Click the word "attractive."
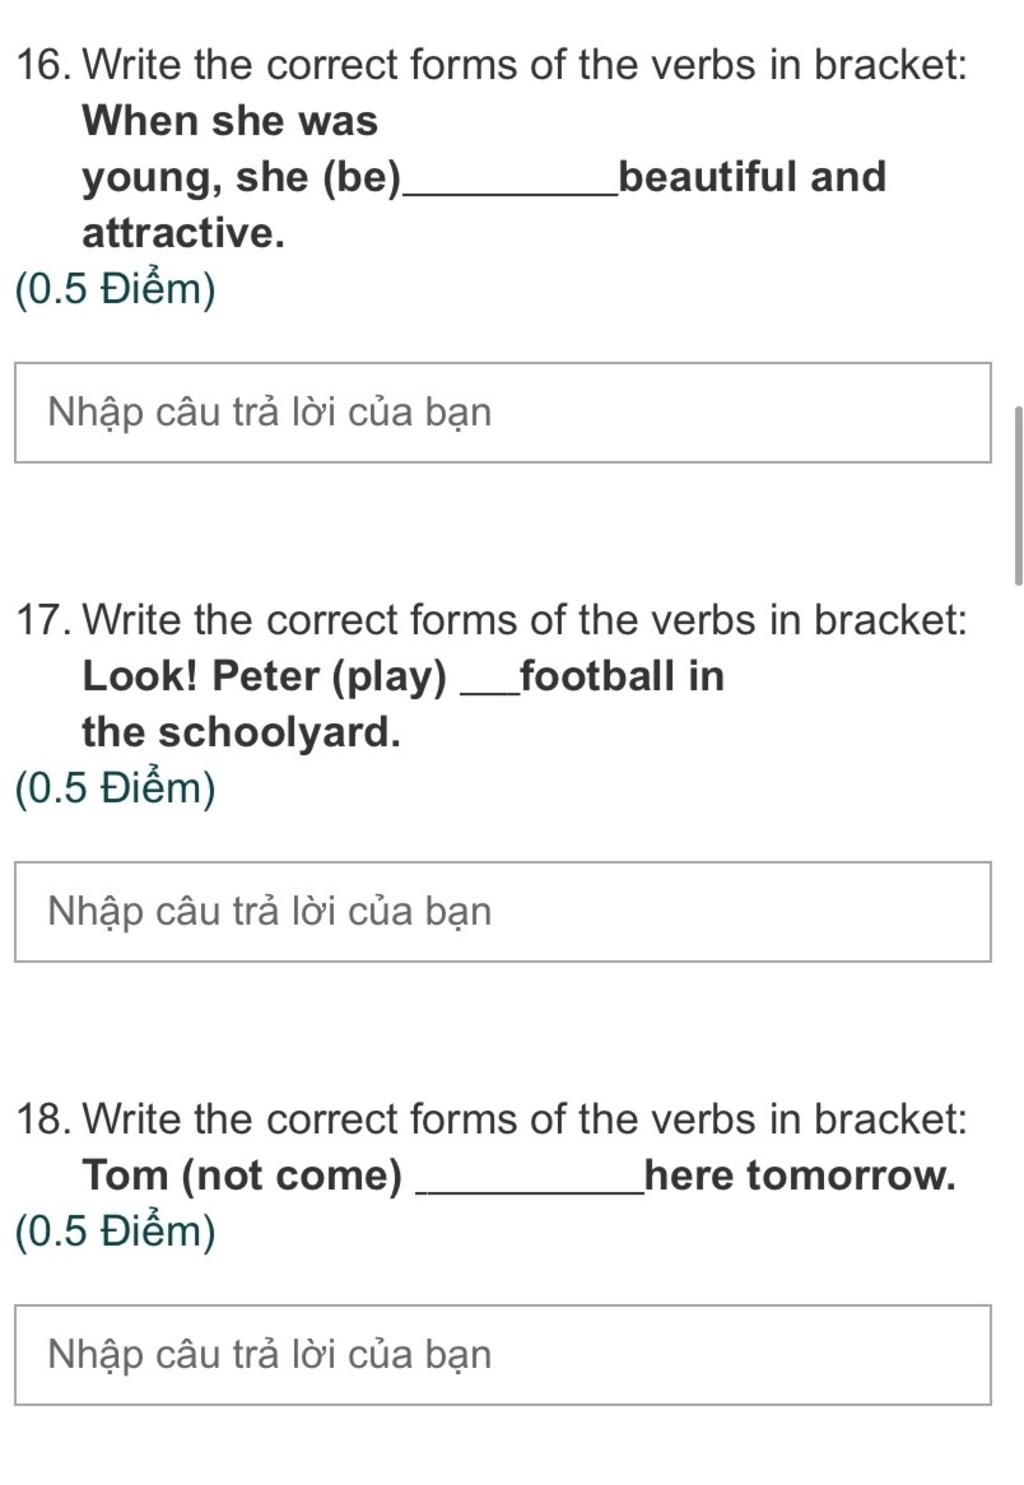 [184, 233]
